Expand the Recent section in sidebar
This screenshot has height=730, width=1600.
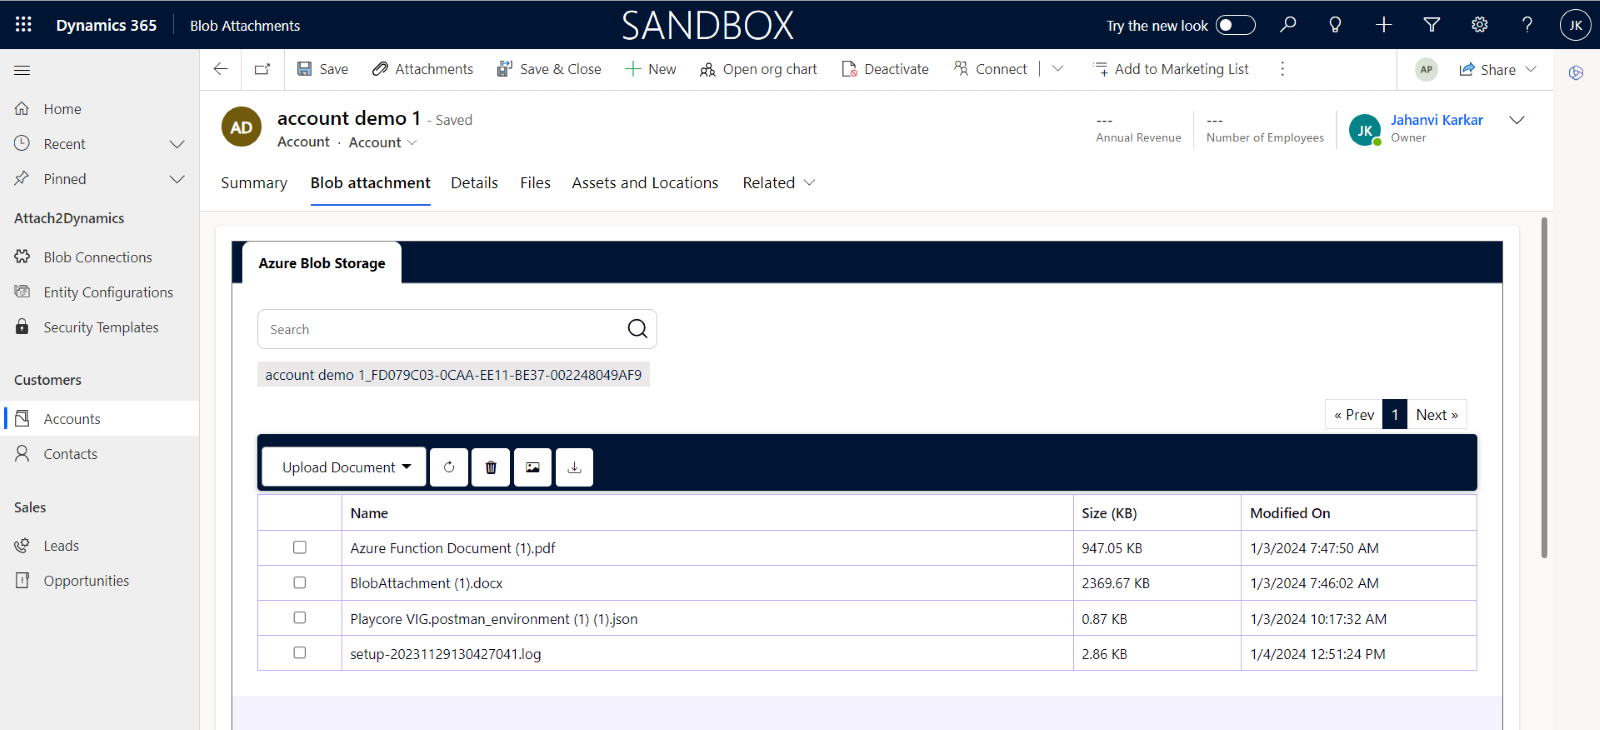[177, 144]
